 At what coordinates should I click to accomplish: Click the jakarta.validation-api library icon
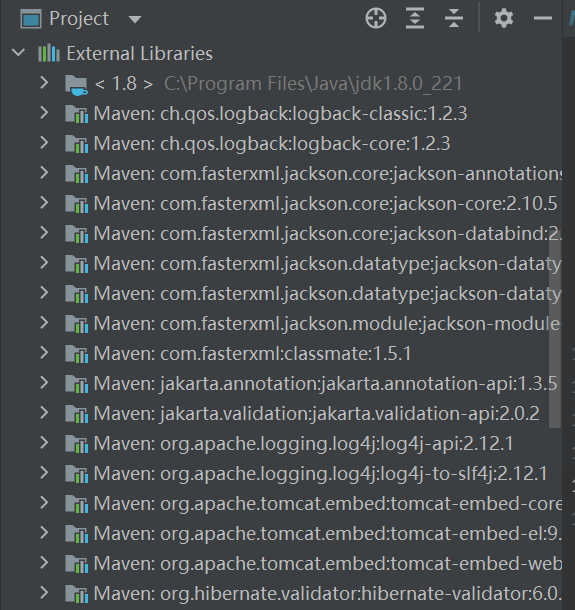[76, 414]
